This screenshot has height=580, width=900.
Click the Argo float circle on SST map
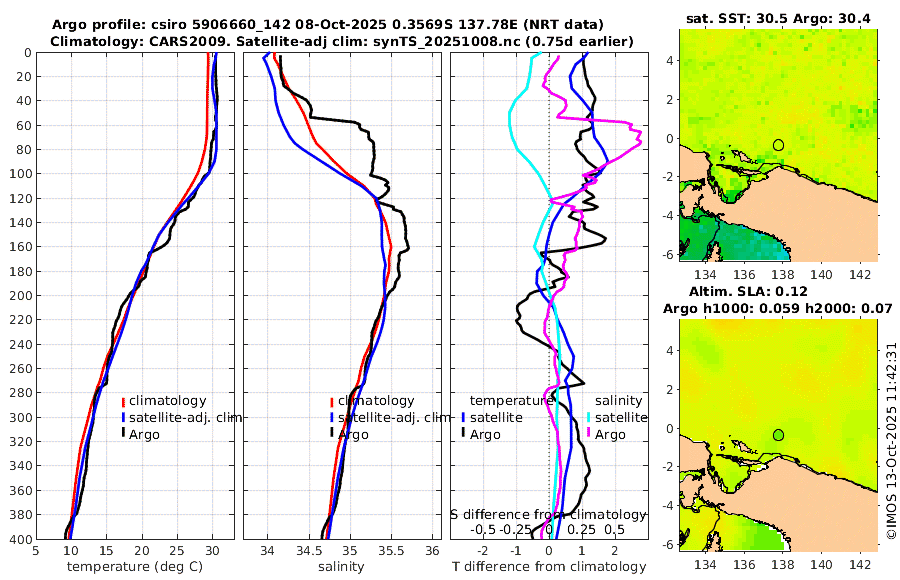[x=778, y=145]
